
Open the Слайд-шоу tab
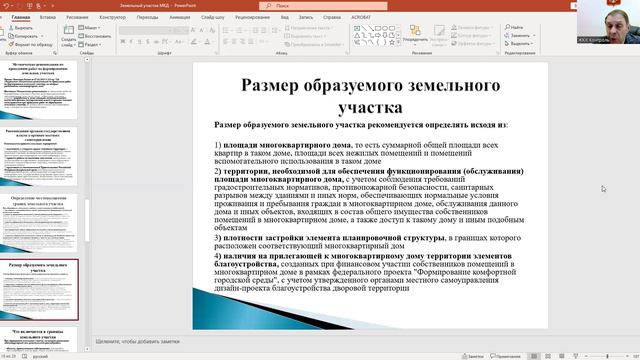[213, 17]
